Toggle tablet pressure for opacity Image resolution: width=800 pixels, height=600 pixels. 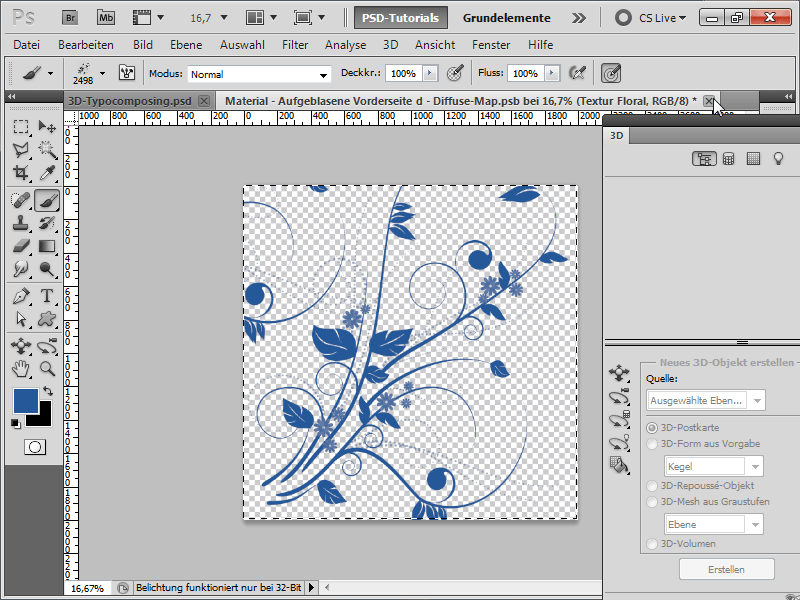455,73
